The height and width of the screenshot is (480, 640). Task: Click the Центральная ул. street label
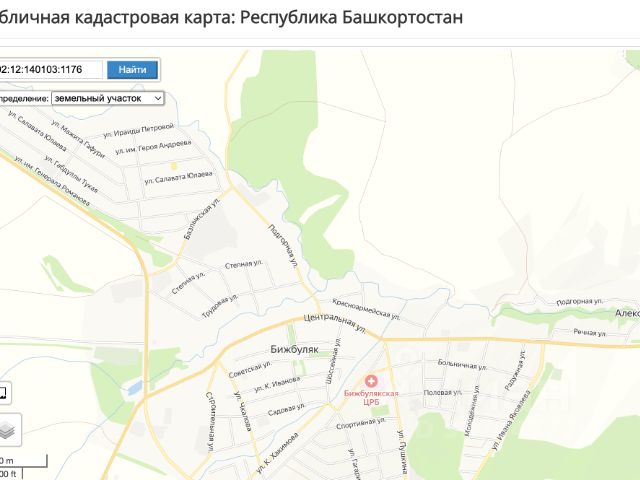pos(336,324)
